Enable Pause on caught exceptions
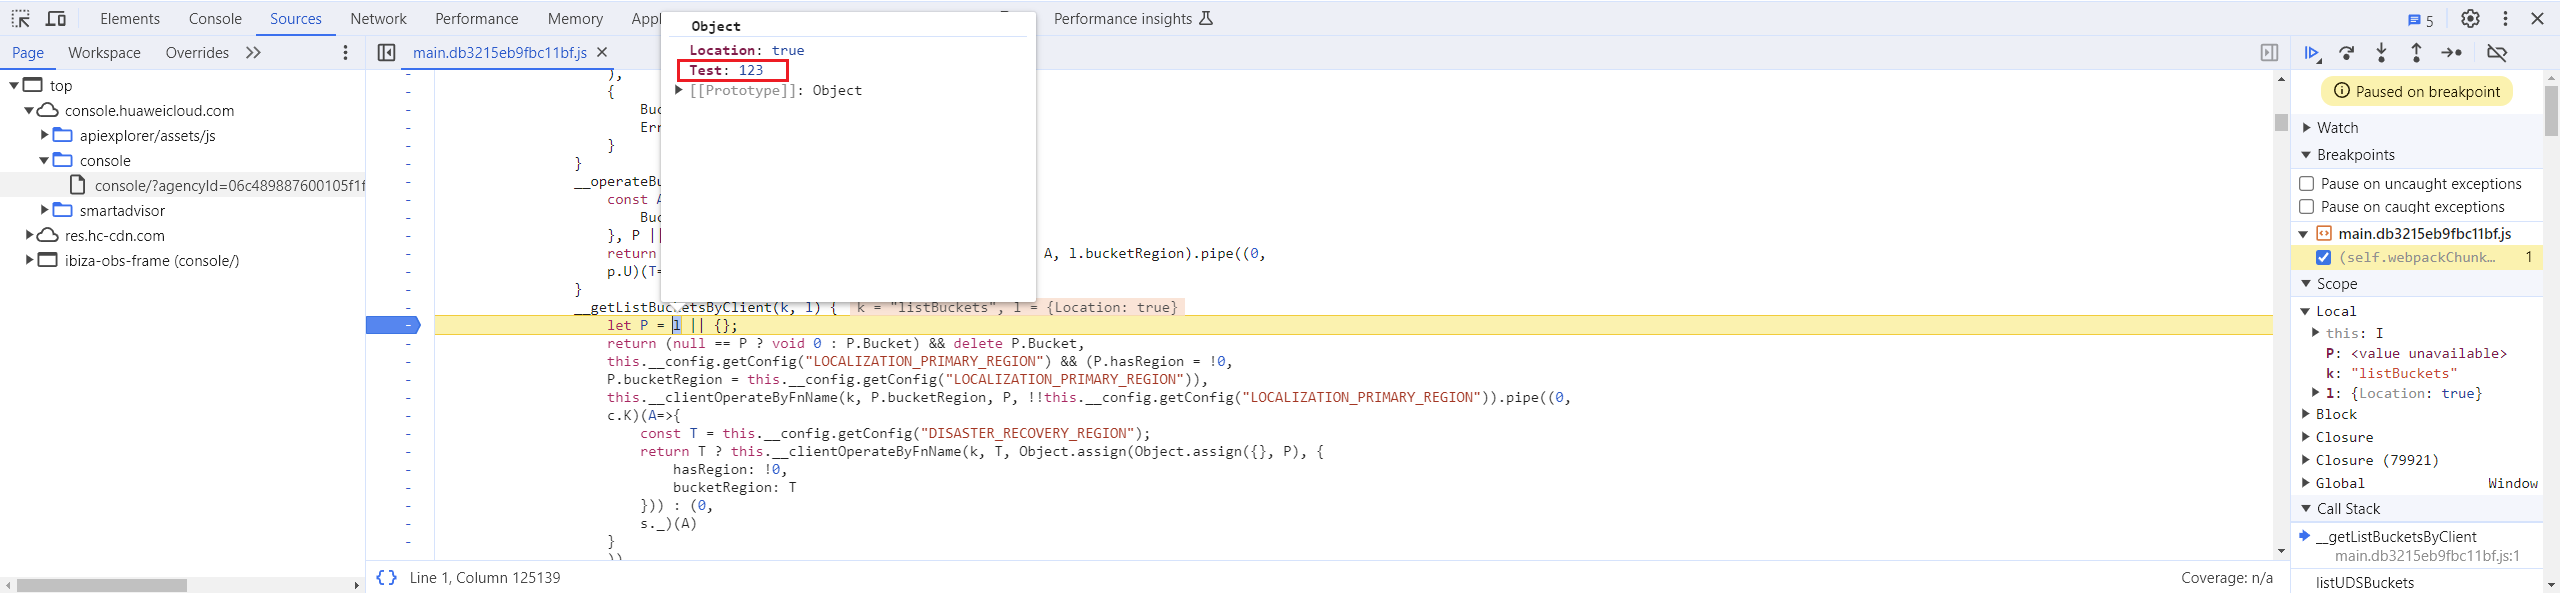Screen dimensions: 2560x593 click(2307, 207)
